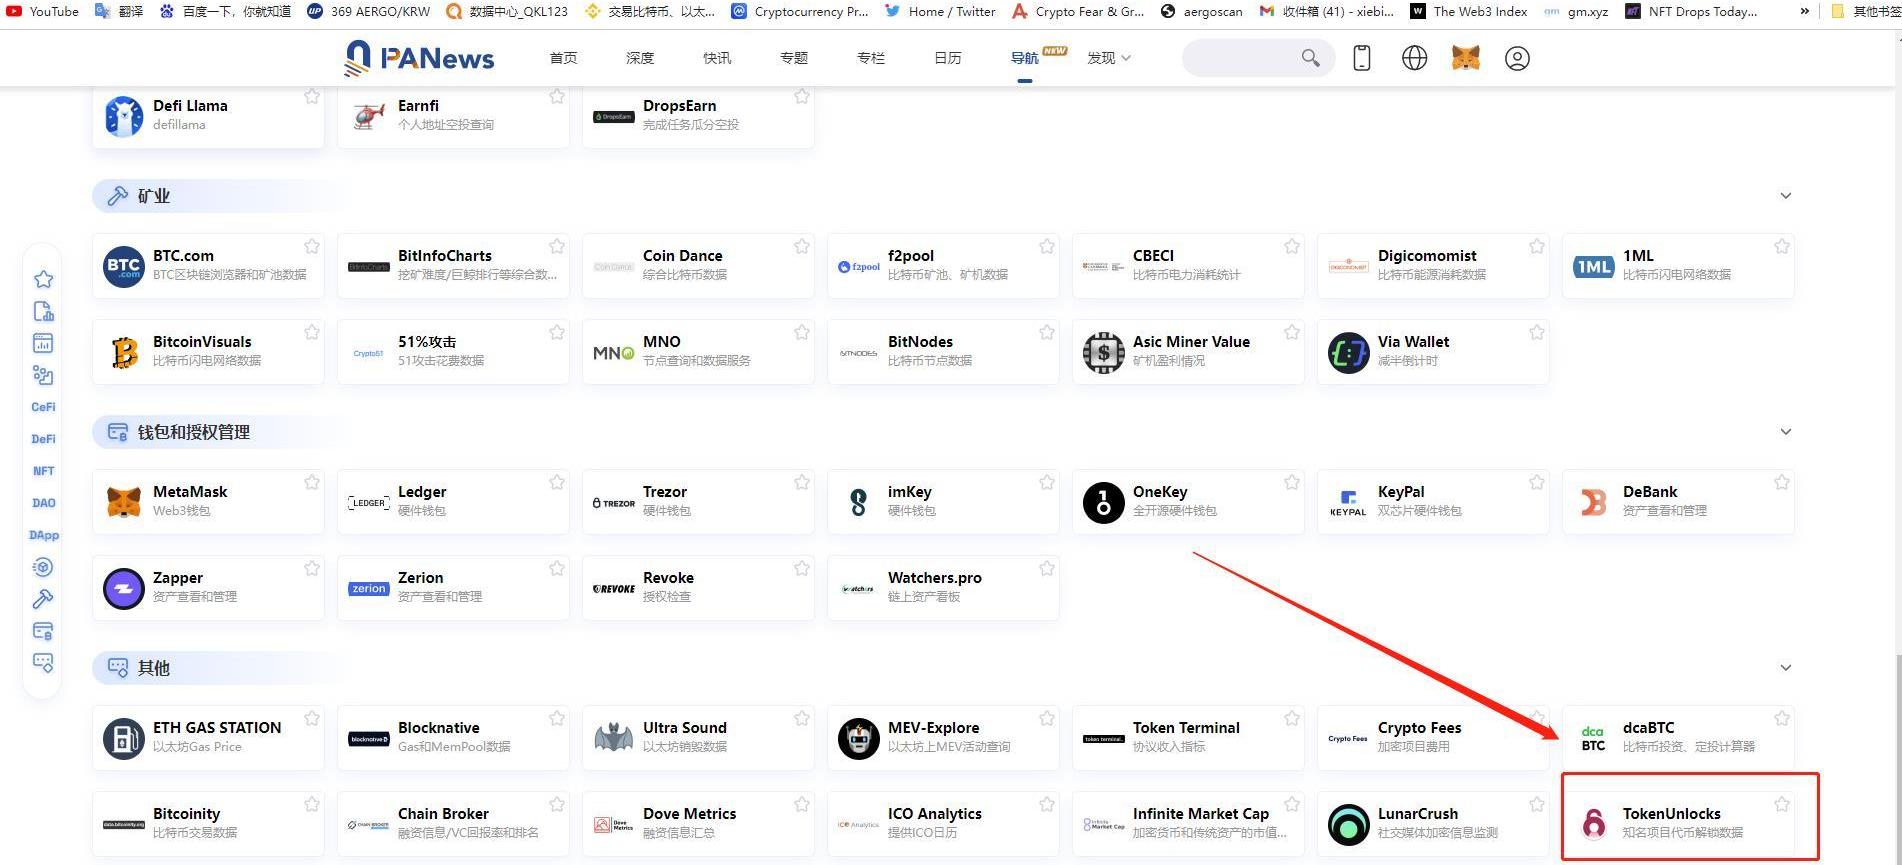The image size is (1902, 865).
Task: Open the Zapper card icon
Action: click(x=124, y=588)
